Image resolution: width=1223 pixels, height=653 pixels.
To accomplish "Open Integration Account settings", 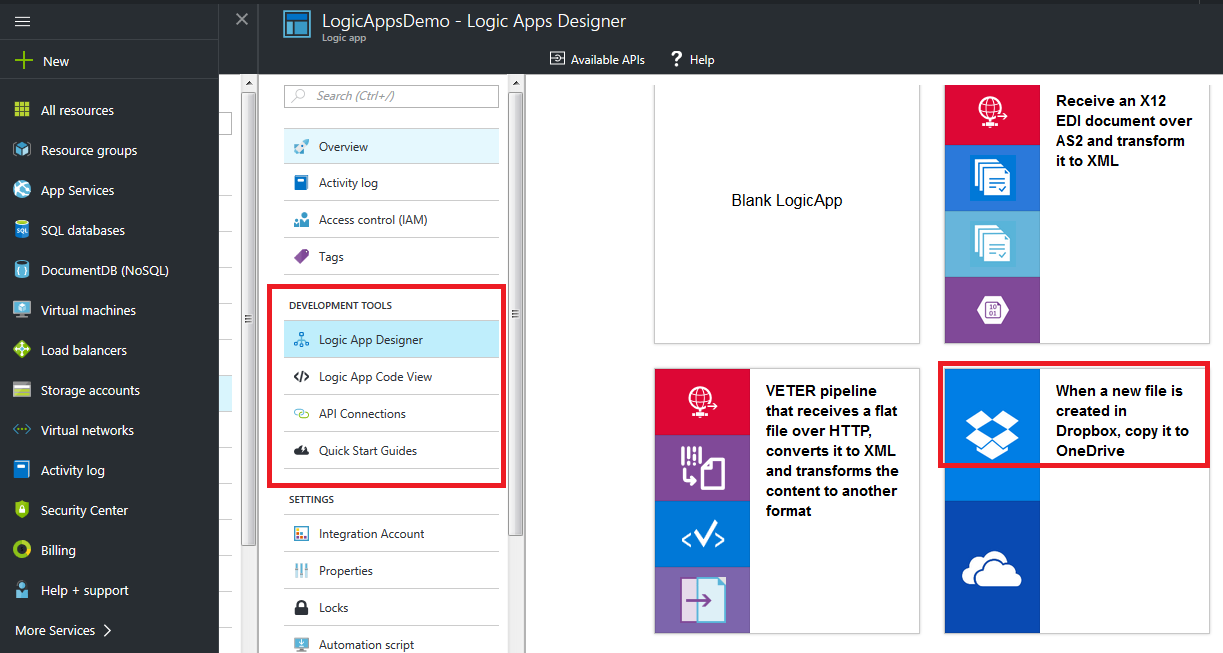I will tap(391, 534).
